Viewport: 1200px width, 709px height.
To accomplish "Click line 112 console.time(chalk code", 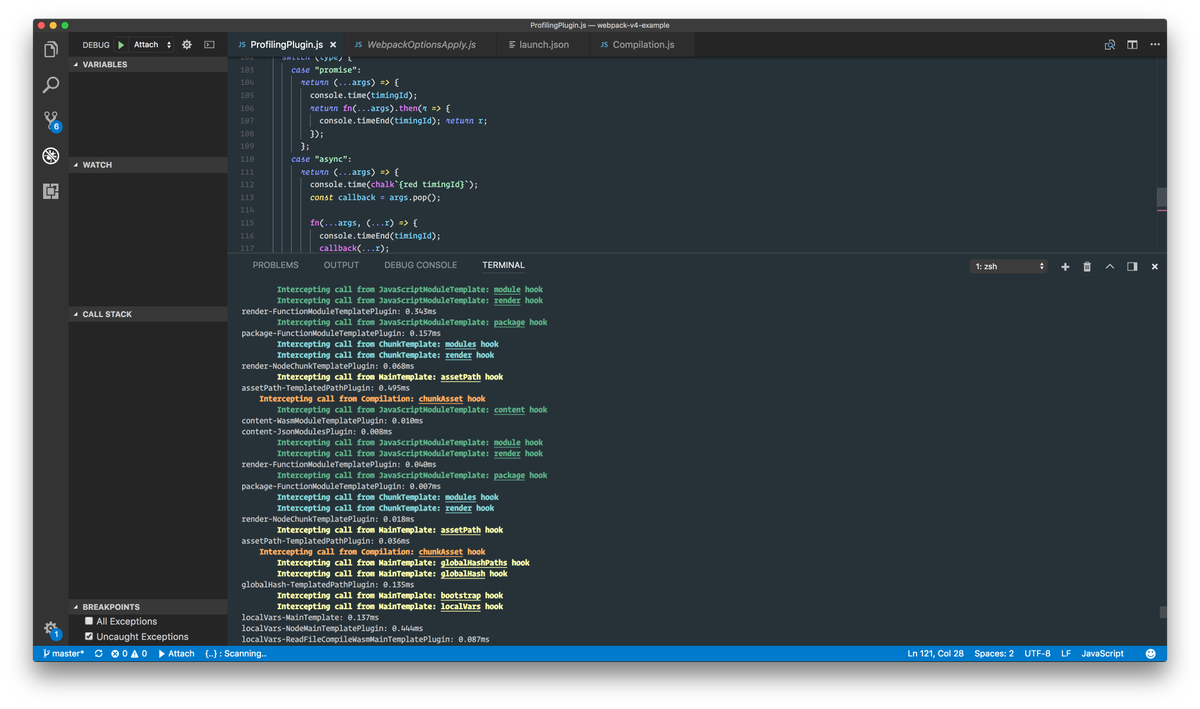I will click(x=394, y=185).
